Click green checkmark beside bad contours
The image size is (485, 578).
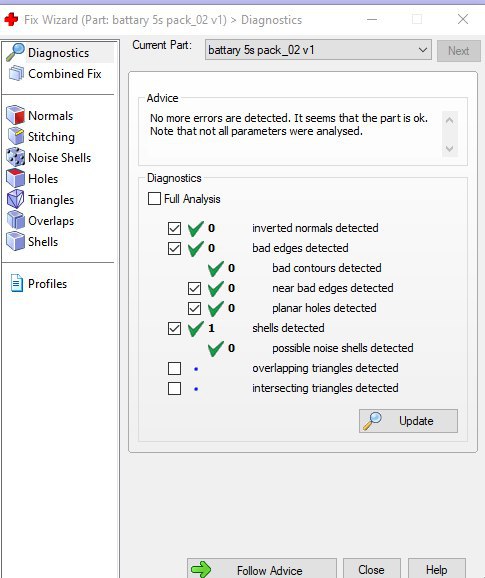tap(215, 268)
